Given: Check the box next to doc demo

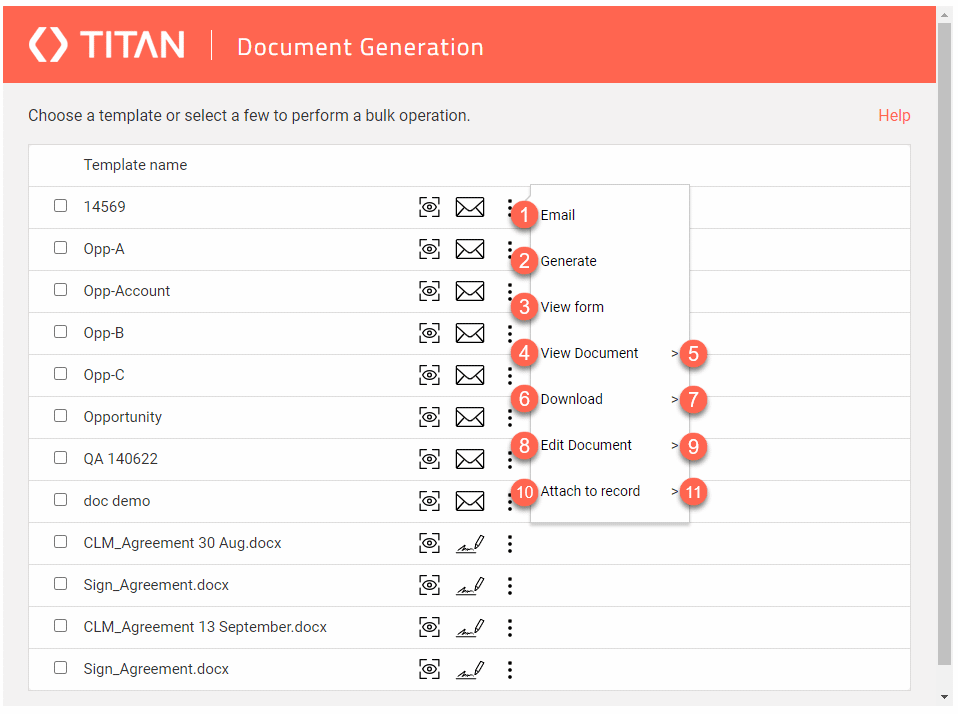Looking at the screenshot, I should pyautogui.click(x=61, y=500).
